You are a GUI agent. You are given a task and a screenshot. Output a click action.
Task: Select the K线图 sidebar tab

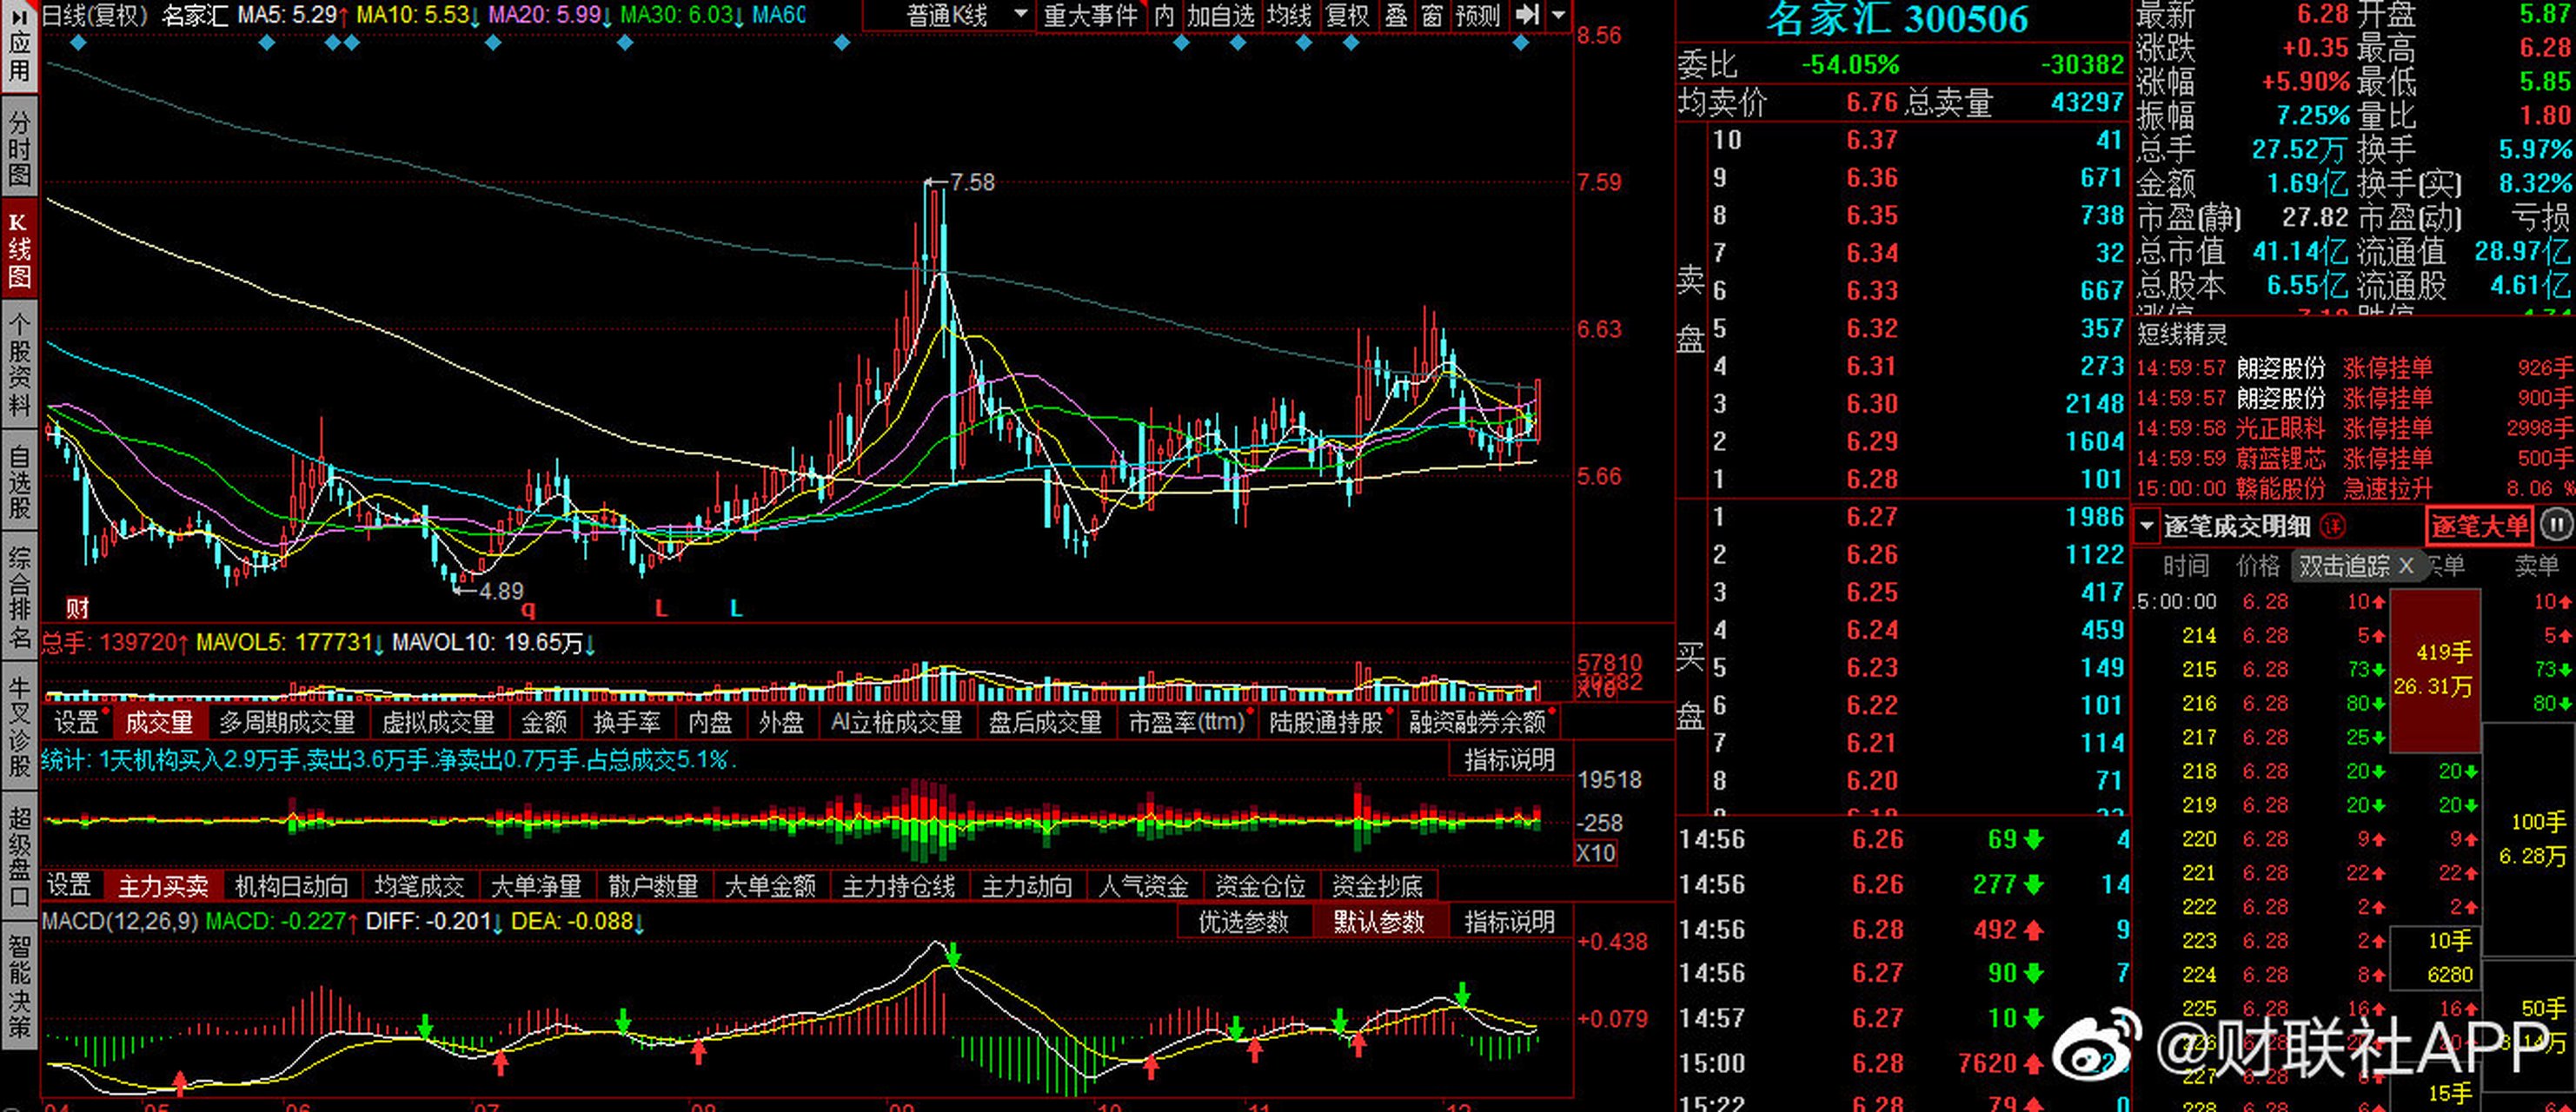click(19, 249)
